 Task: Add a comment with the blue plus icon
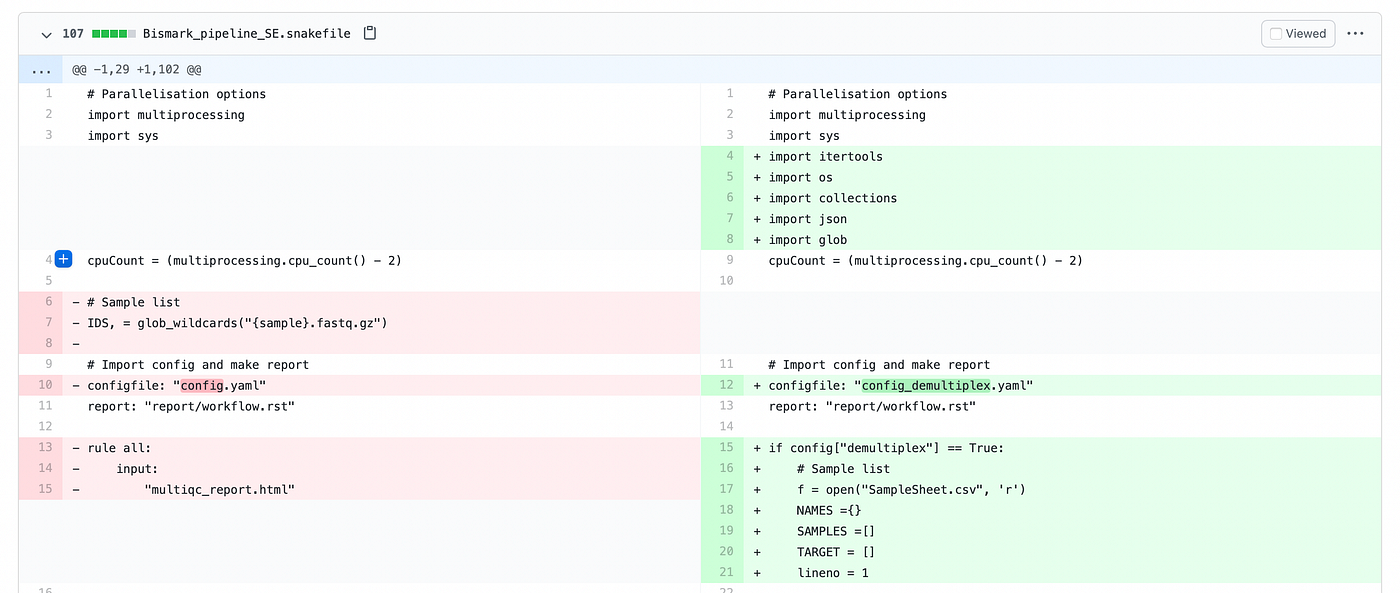(x=63, y=260)
